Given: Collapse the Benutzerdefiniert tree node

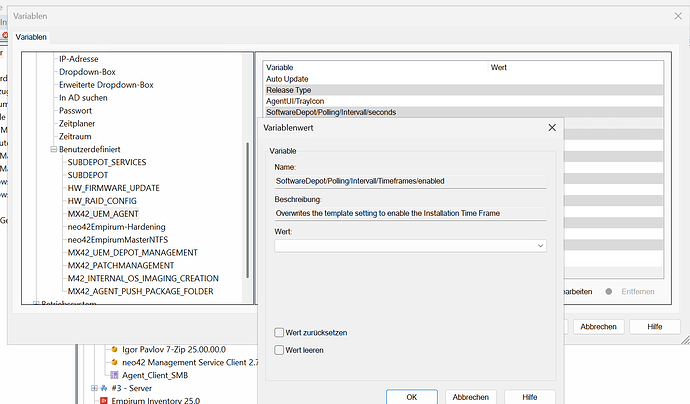Looking at the screenshot, I should [x=52, y=149].
